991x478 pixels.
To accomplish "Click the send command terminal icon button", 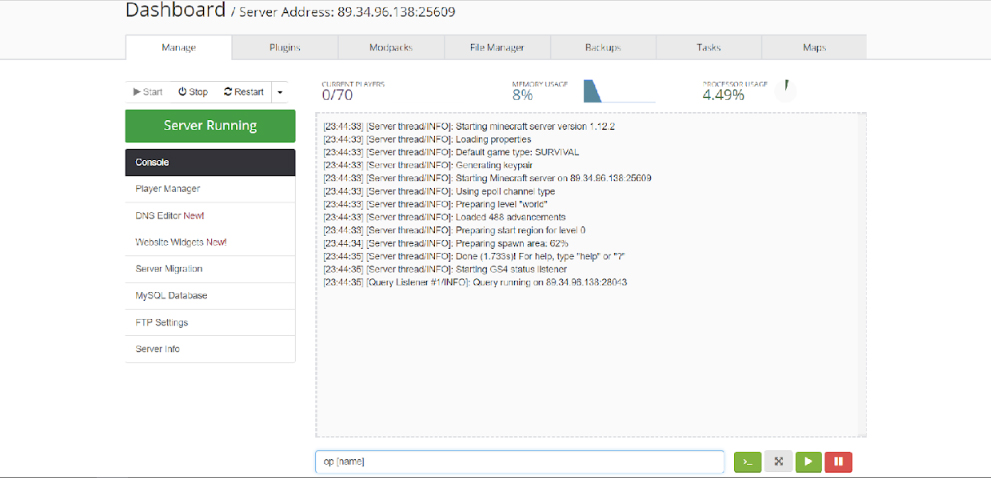I will coord(747,462).
